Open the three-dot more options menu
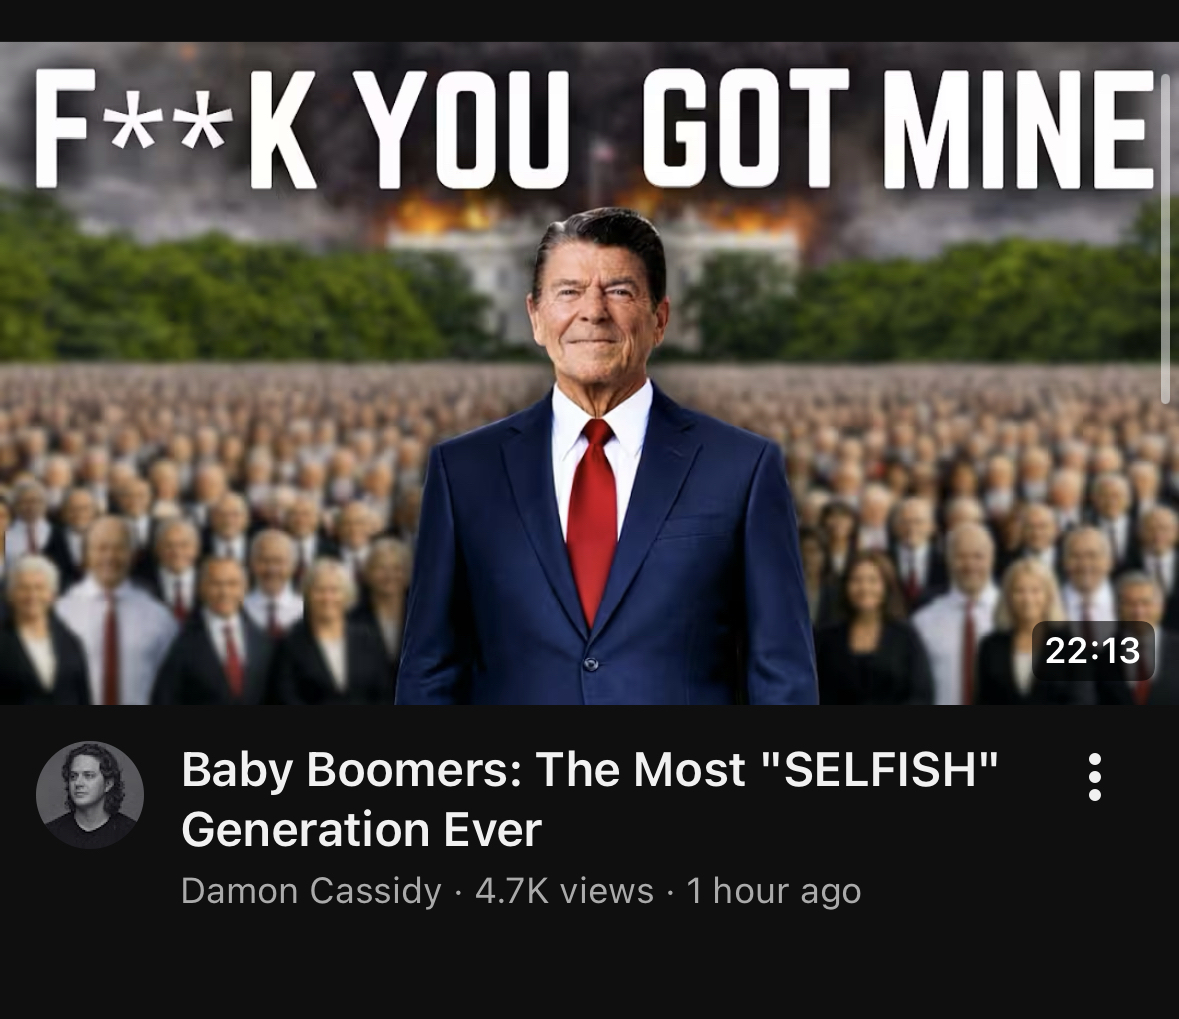The width and height of the screenshot is (1179, 1019). [x=1095, y=777]
